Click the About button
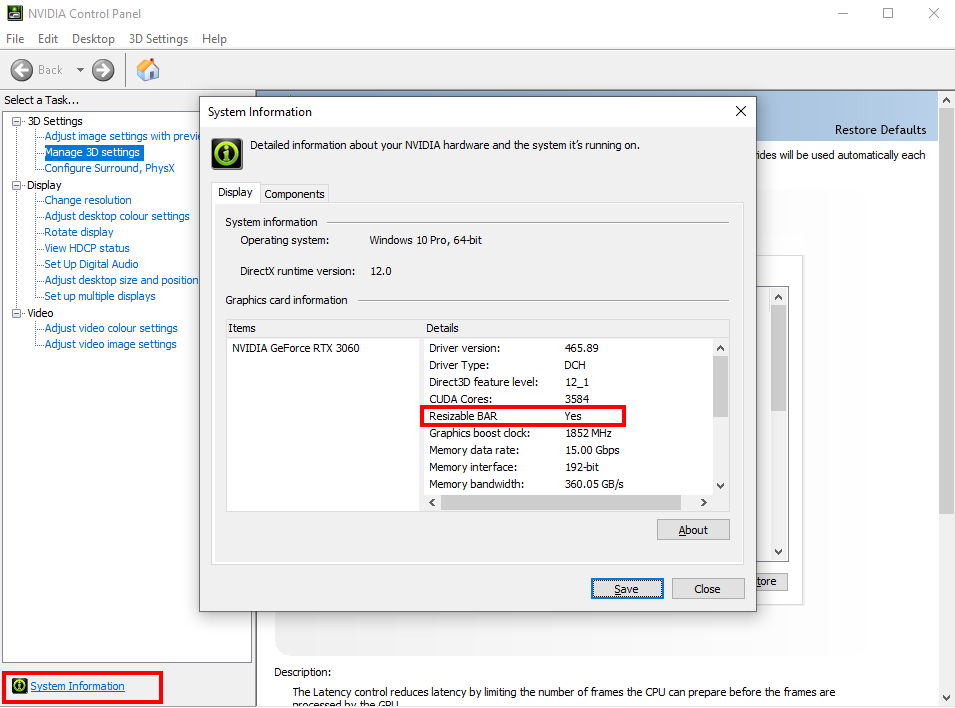The width and height of the screenshot is (955, 708). click(x=693, y=530)
